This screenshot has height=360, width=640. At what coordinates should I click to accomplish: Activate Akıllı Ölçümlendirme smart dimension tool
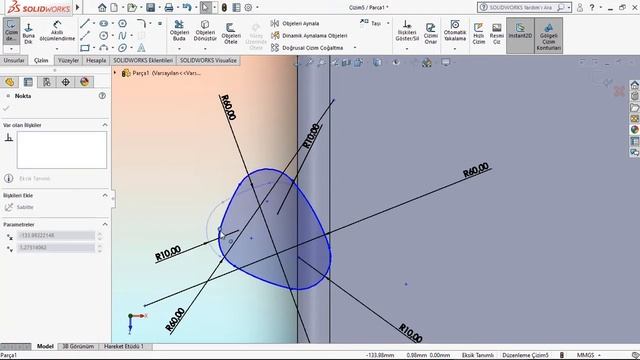57,31
